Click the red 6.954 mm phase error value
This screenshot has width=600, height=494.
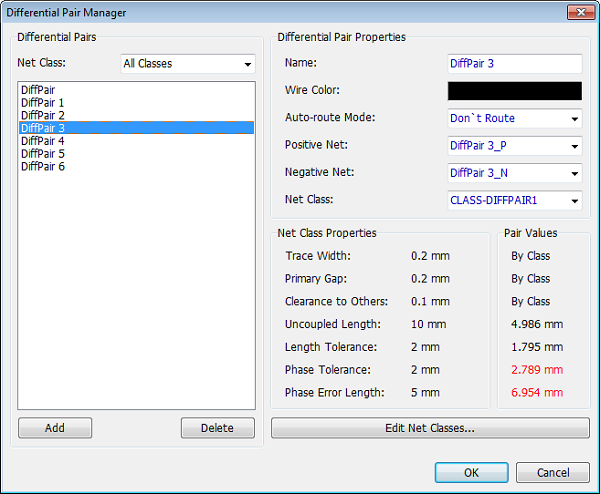537,393
